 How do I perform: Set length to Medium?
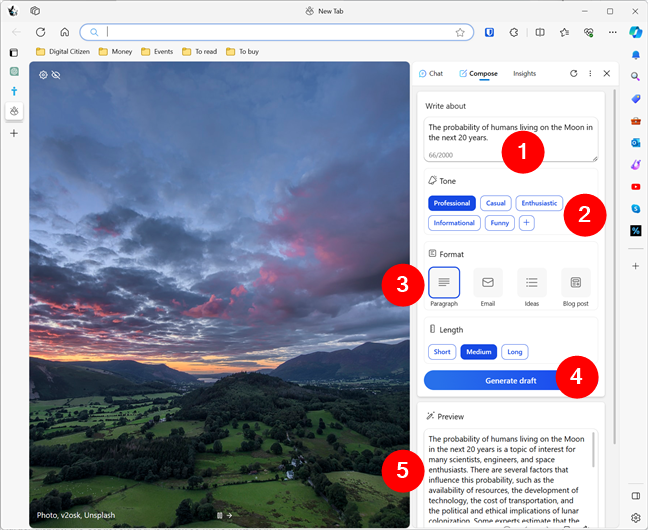point(479,352)
